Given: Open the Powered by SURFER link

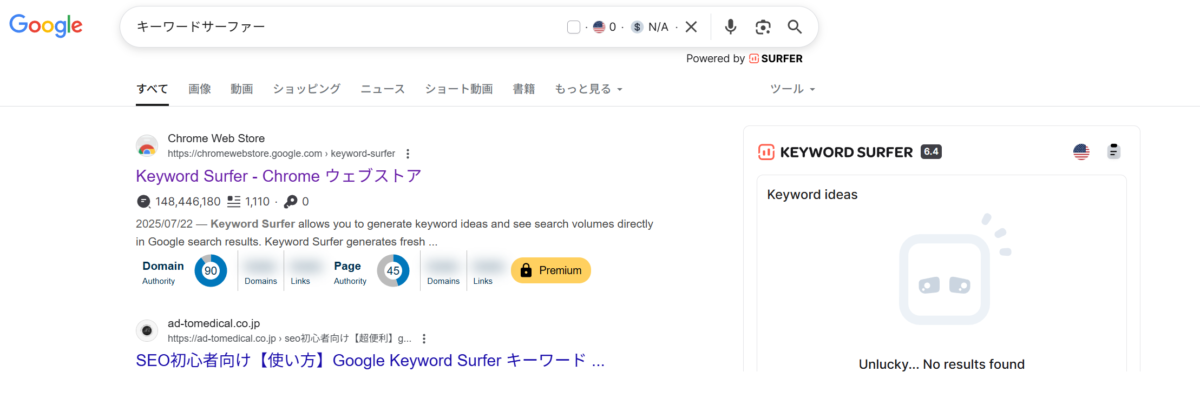Looking at the screenshot, I should click(x=744, y=58).
